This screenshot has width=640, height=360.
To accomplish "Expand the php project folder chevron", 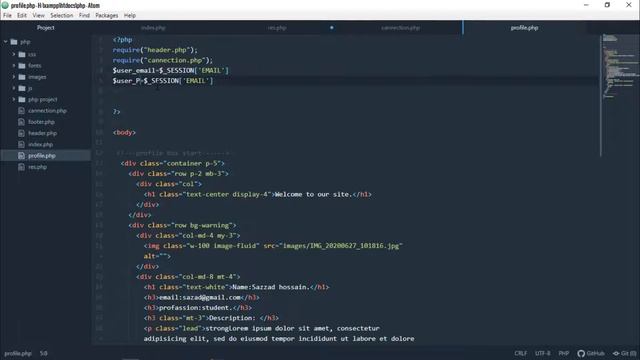I will click(x=13, y=99).
